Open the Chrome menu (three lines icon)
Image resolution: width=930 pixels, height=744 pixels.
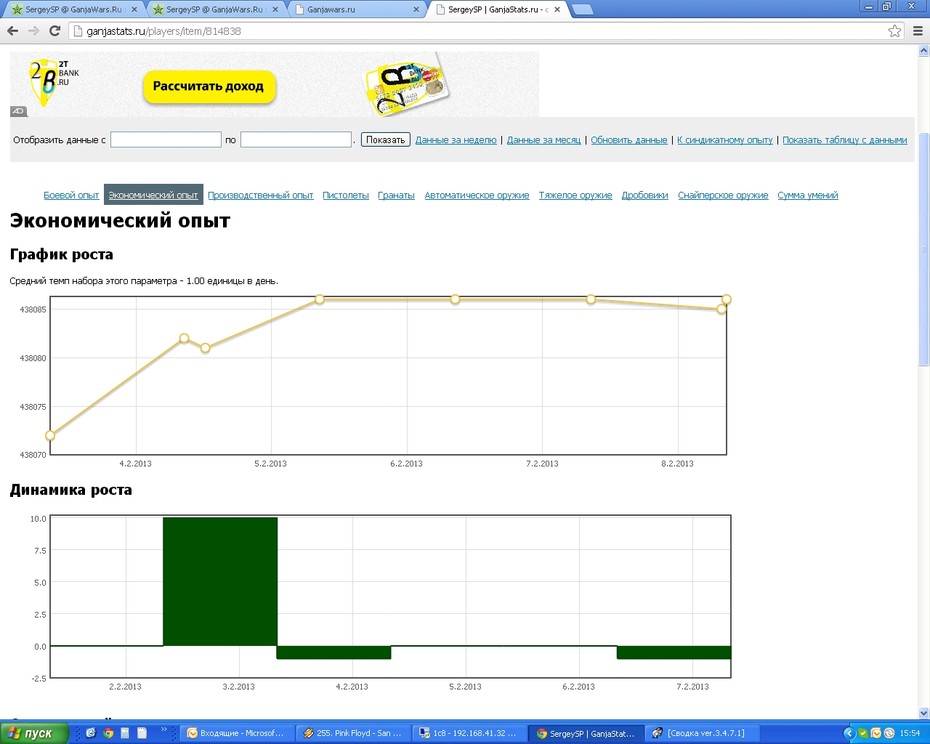918,31
